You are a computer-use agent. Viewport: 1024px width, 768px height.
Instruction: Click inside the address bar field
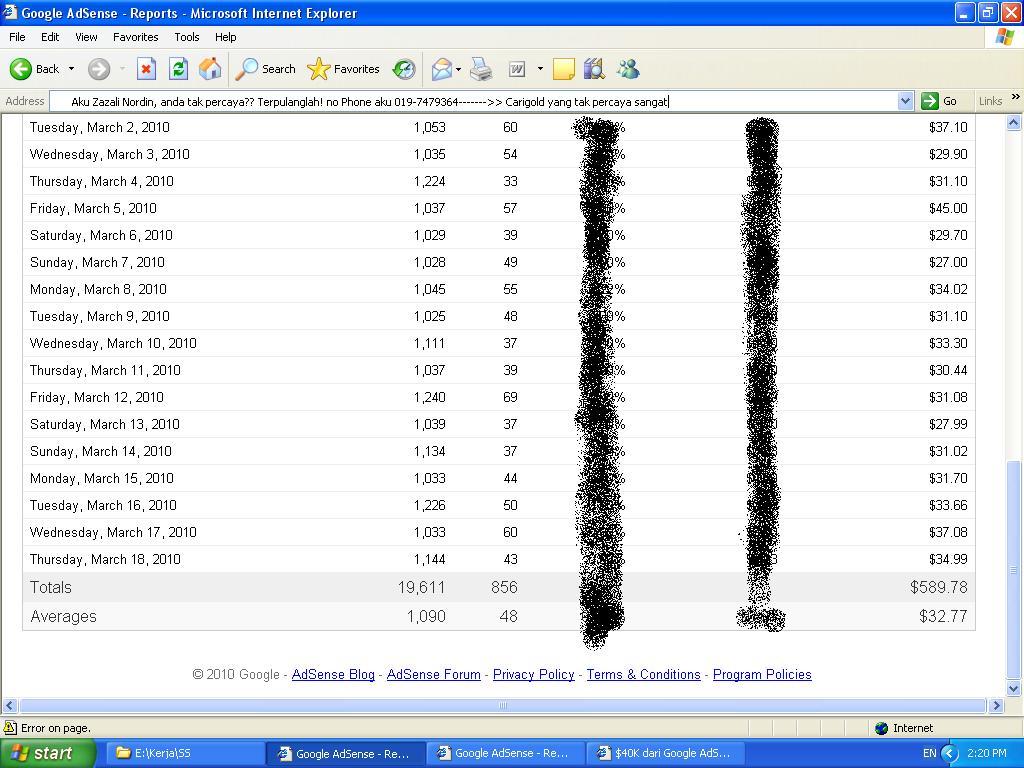[x=473, y=101]
